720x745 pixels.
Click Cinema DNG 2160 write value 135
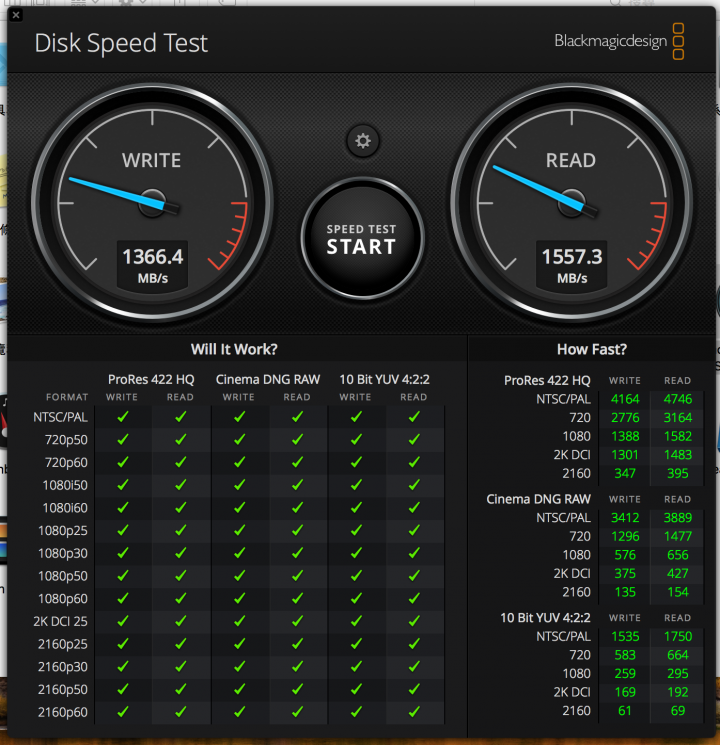(x=625, y=592)
